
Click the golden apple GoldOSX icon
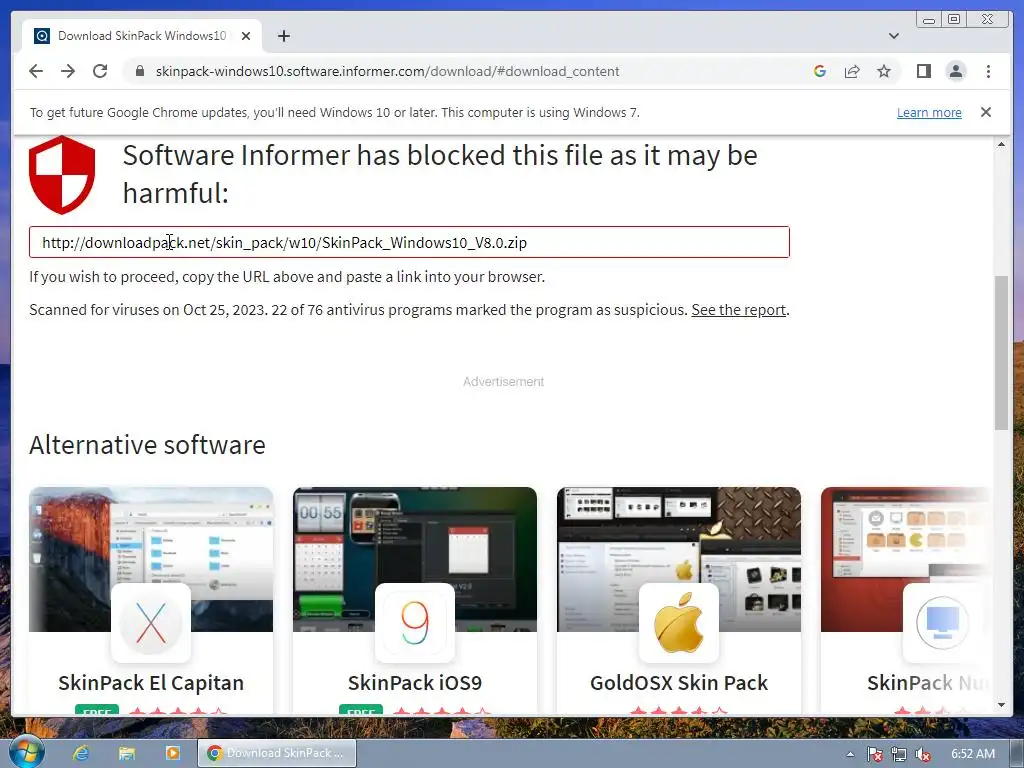(x=679, y=622)
